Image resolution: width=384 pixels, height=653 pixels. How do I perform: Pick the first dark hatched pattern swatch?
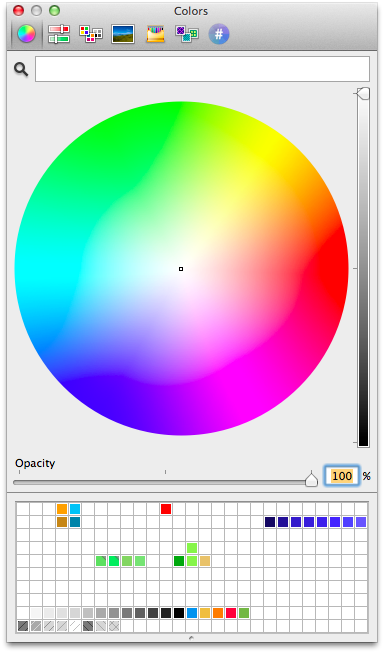point(23,626)
